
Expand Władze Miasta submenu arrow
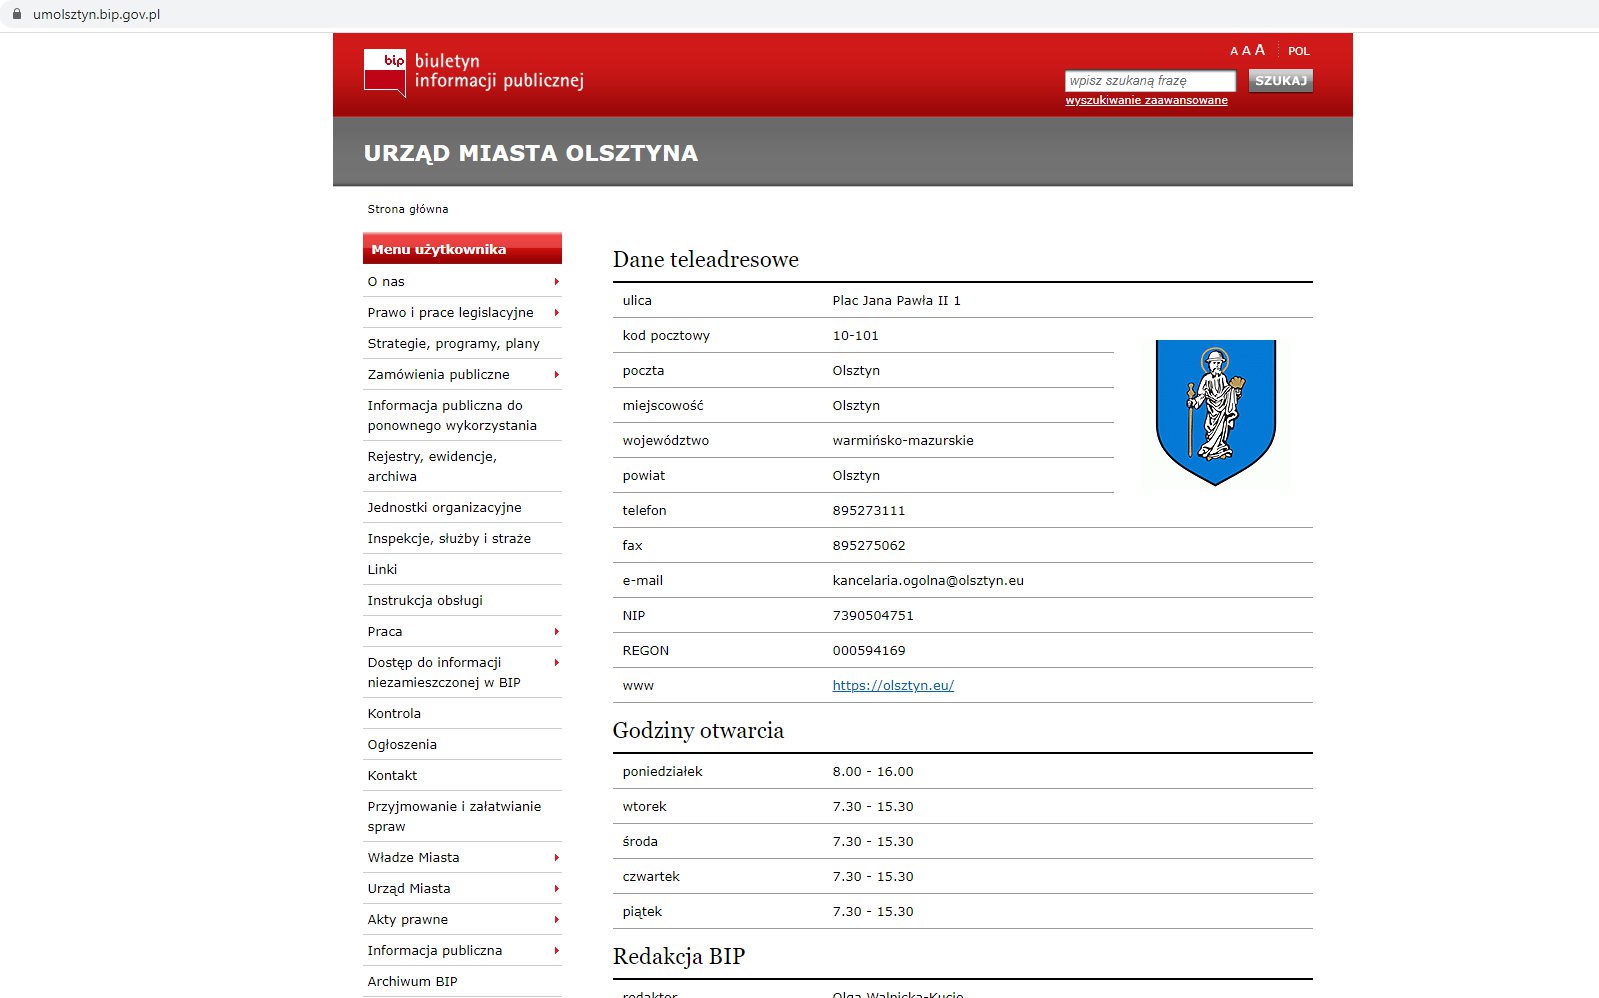(556, 858)
